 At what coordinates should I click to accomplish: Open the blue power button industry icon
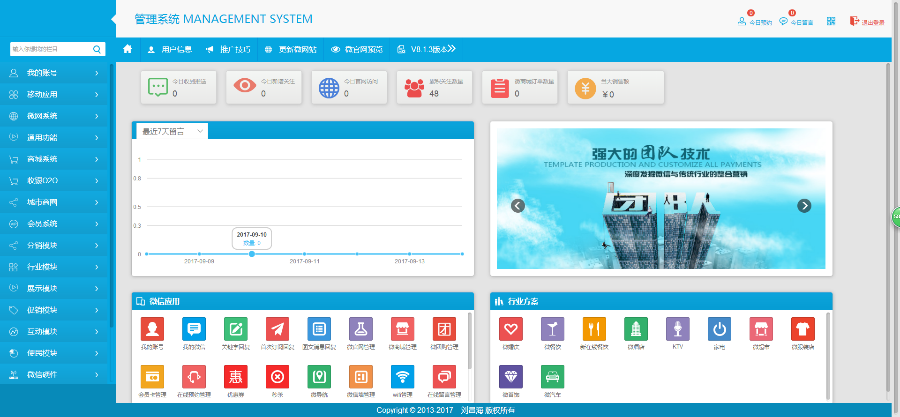pyautogui.click(x=719, y=329)
